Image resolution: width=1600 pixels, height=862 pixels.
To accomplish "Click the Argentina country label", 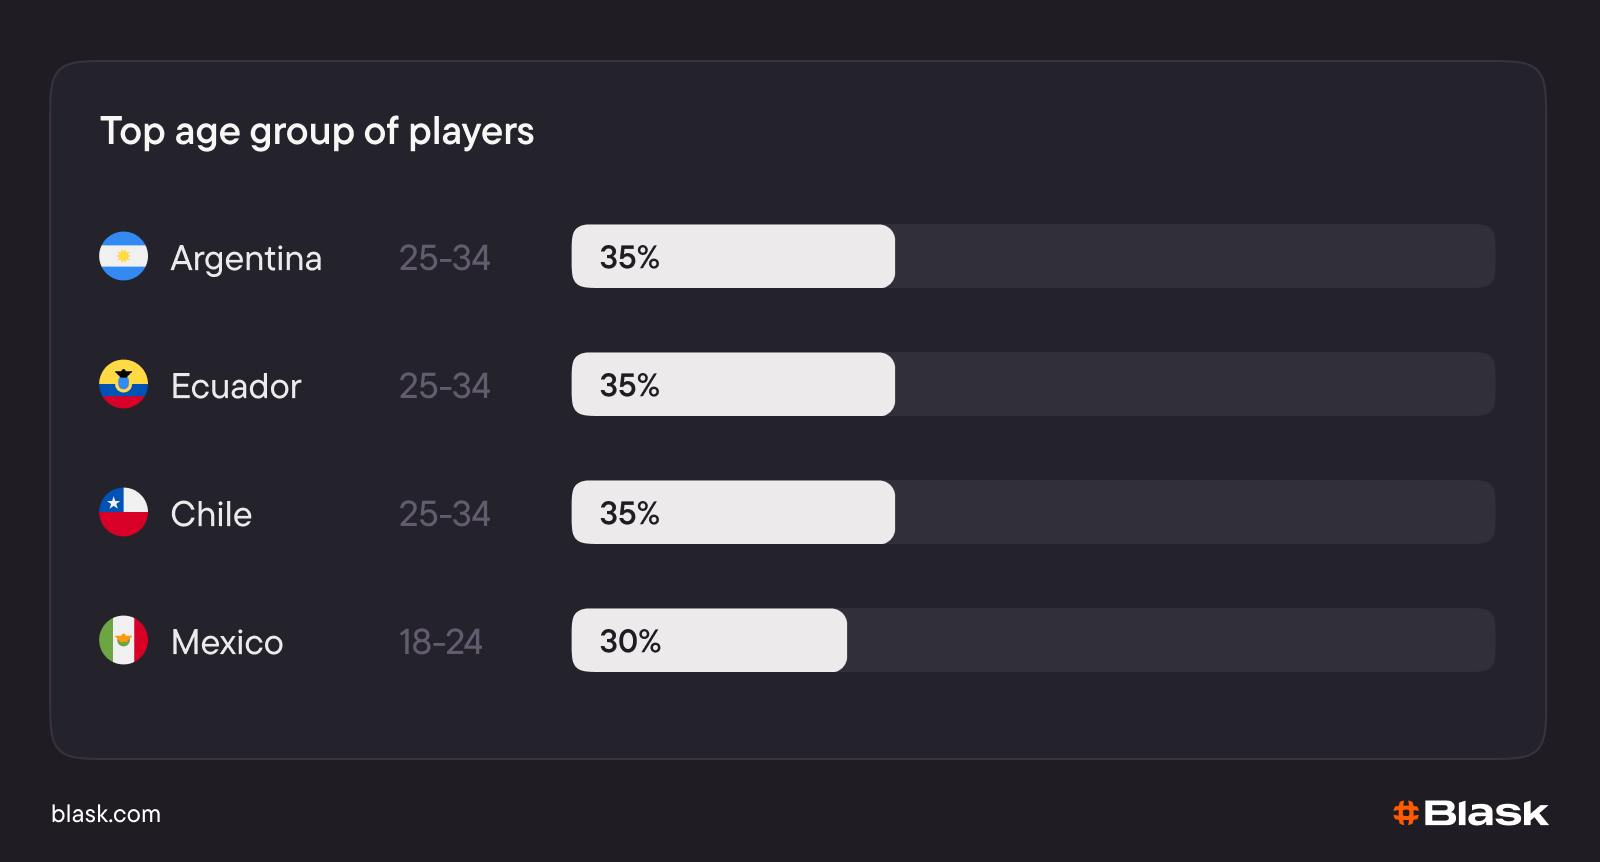I will (x=246, y=259).
